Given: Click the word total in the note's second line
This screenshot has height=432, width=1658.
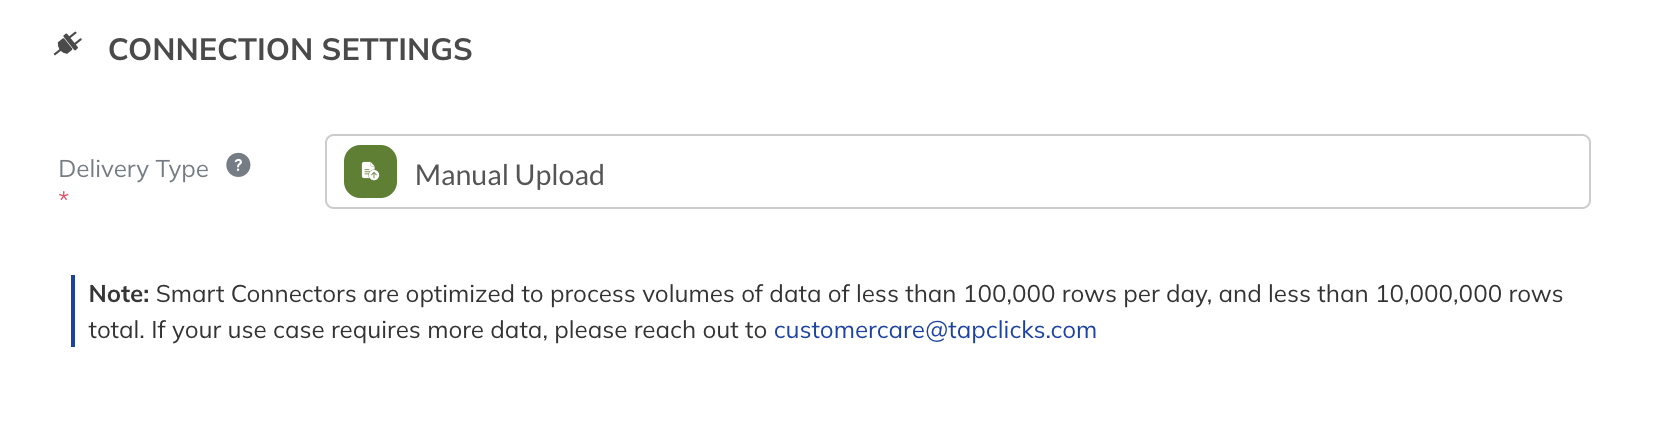Looking at the screenshot, I should 116,330.
